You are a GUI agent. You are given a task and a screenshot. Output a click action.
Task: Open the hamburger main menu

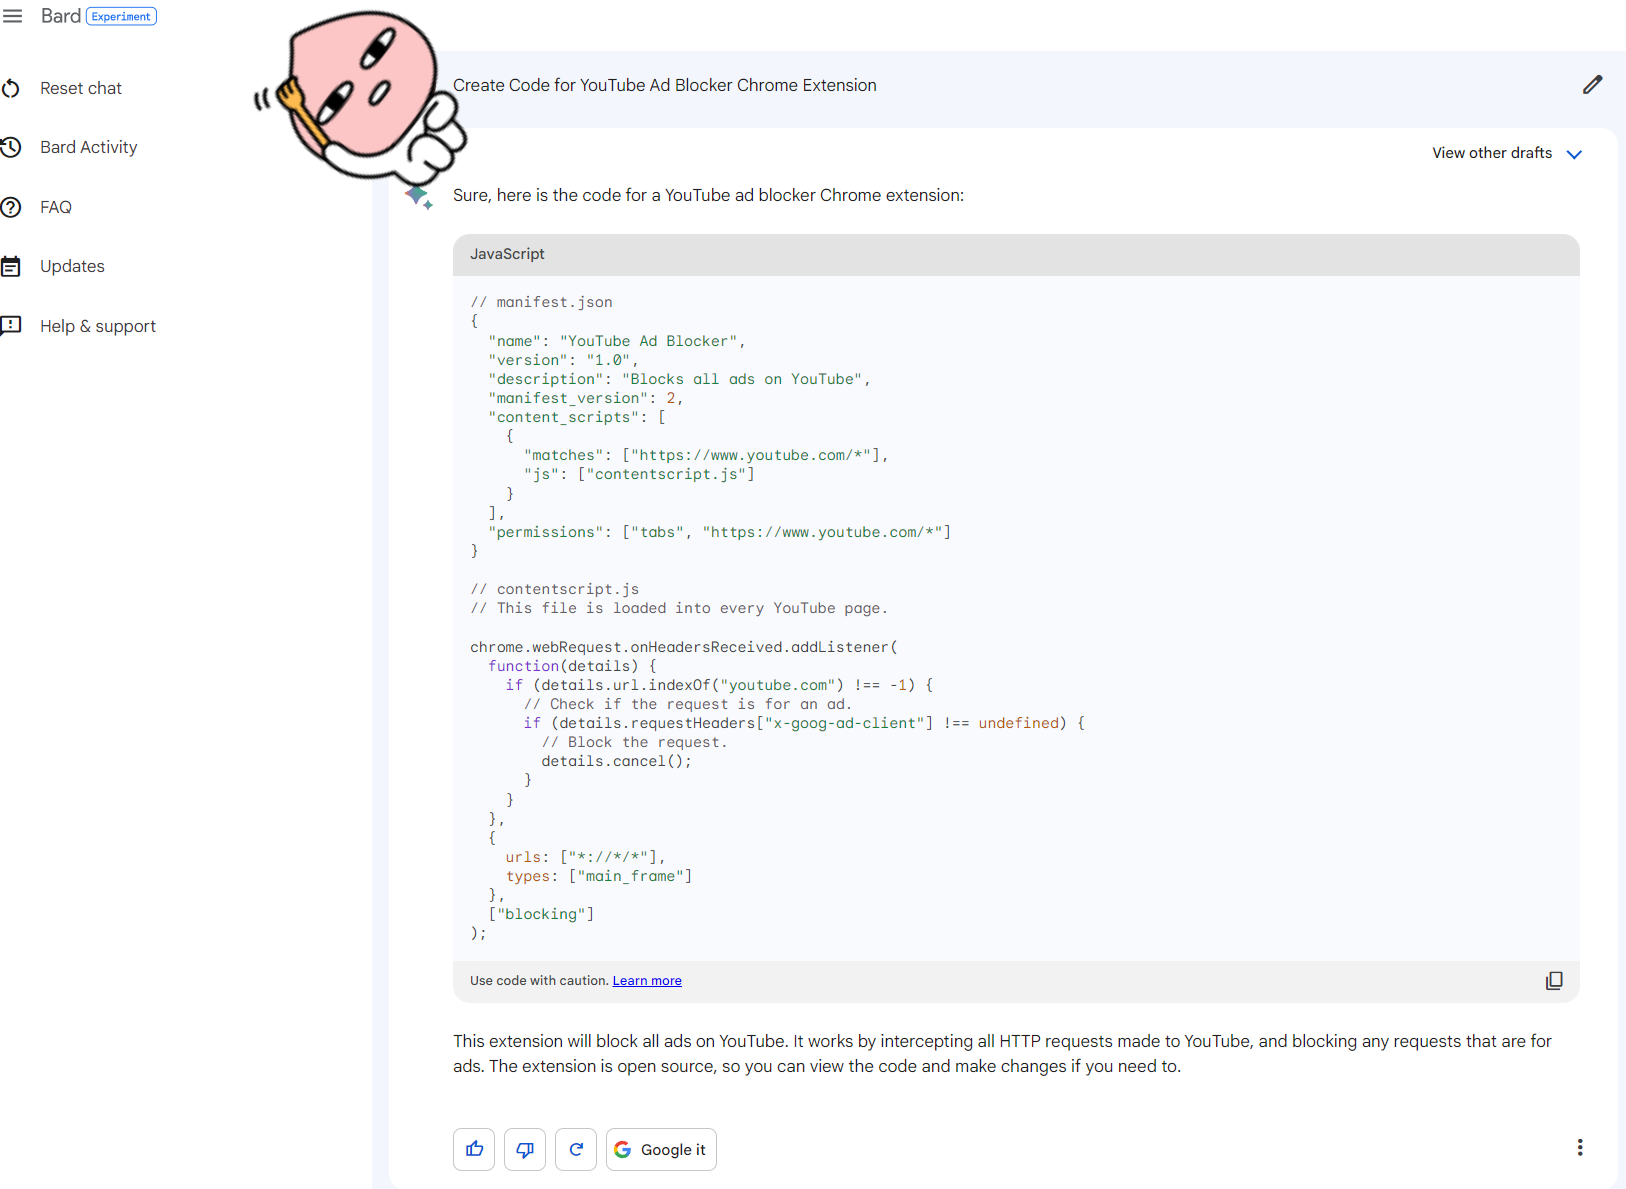point(12,16)
